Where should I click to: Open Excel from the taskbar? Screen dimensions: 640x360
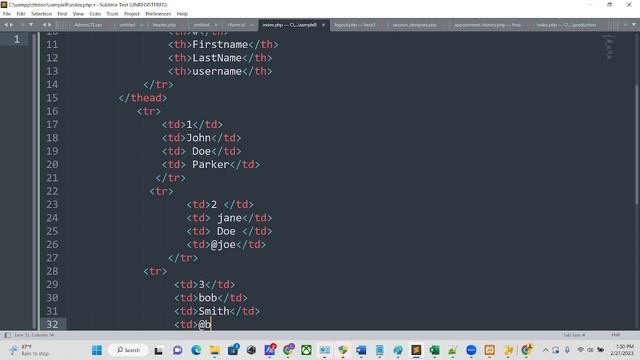pyautogui.click(x=434, y=350)
